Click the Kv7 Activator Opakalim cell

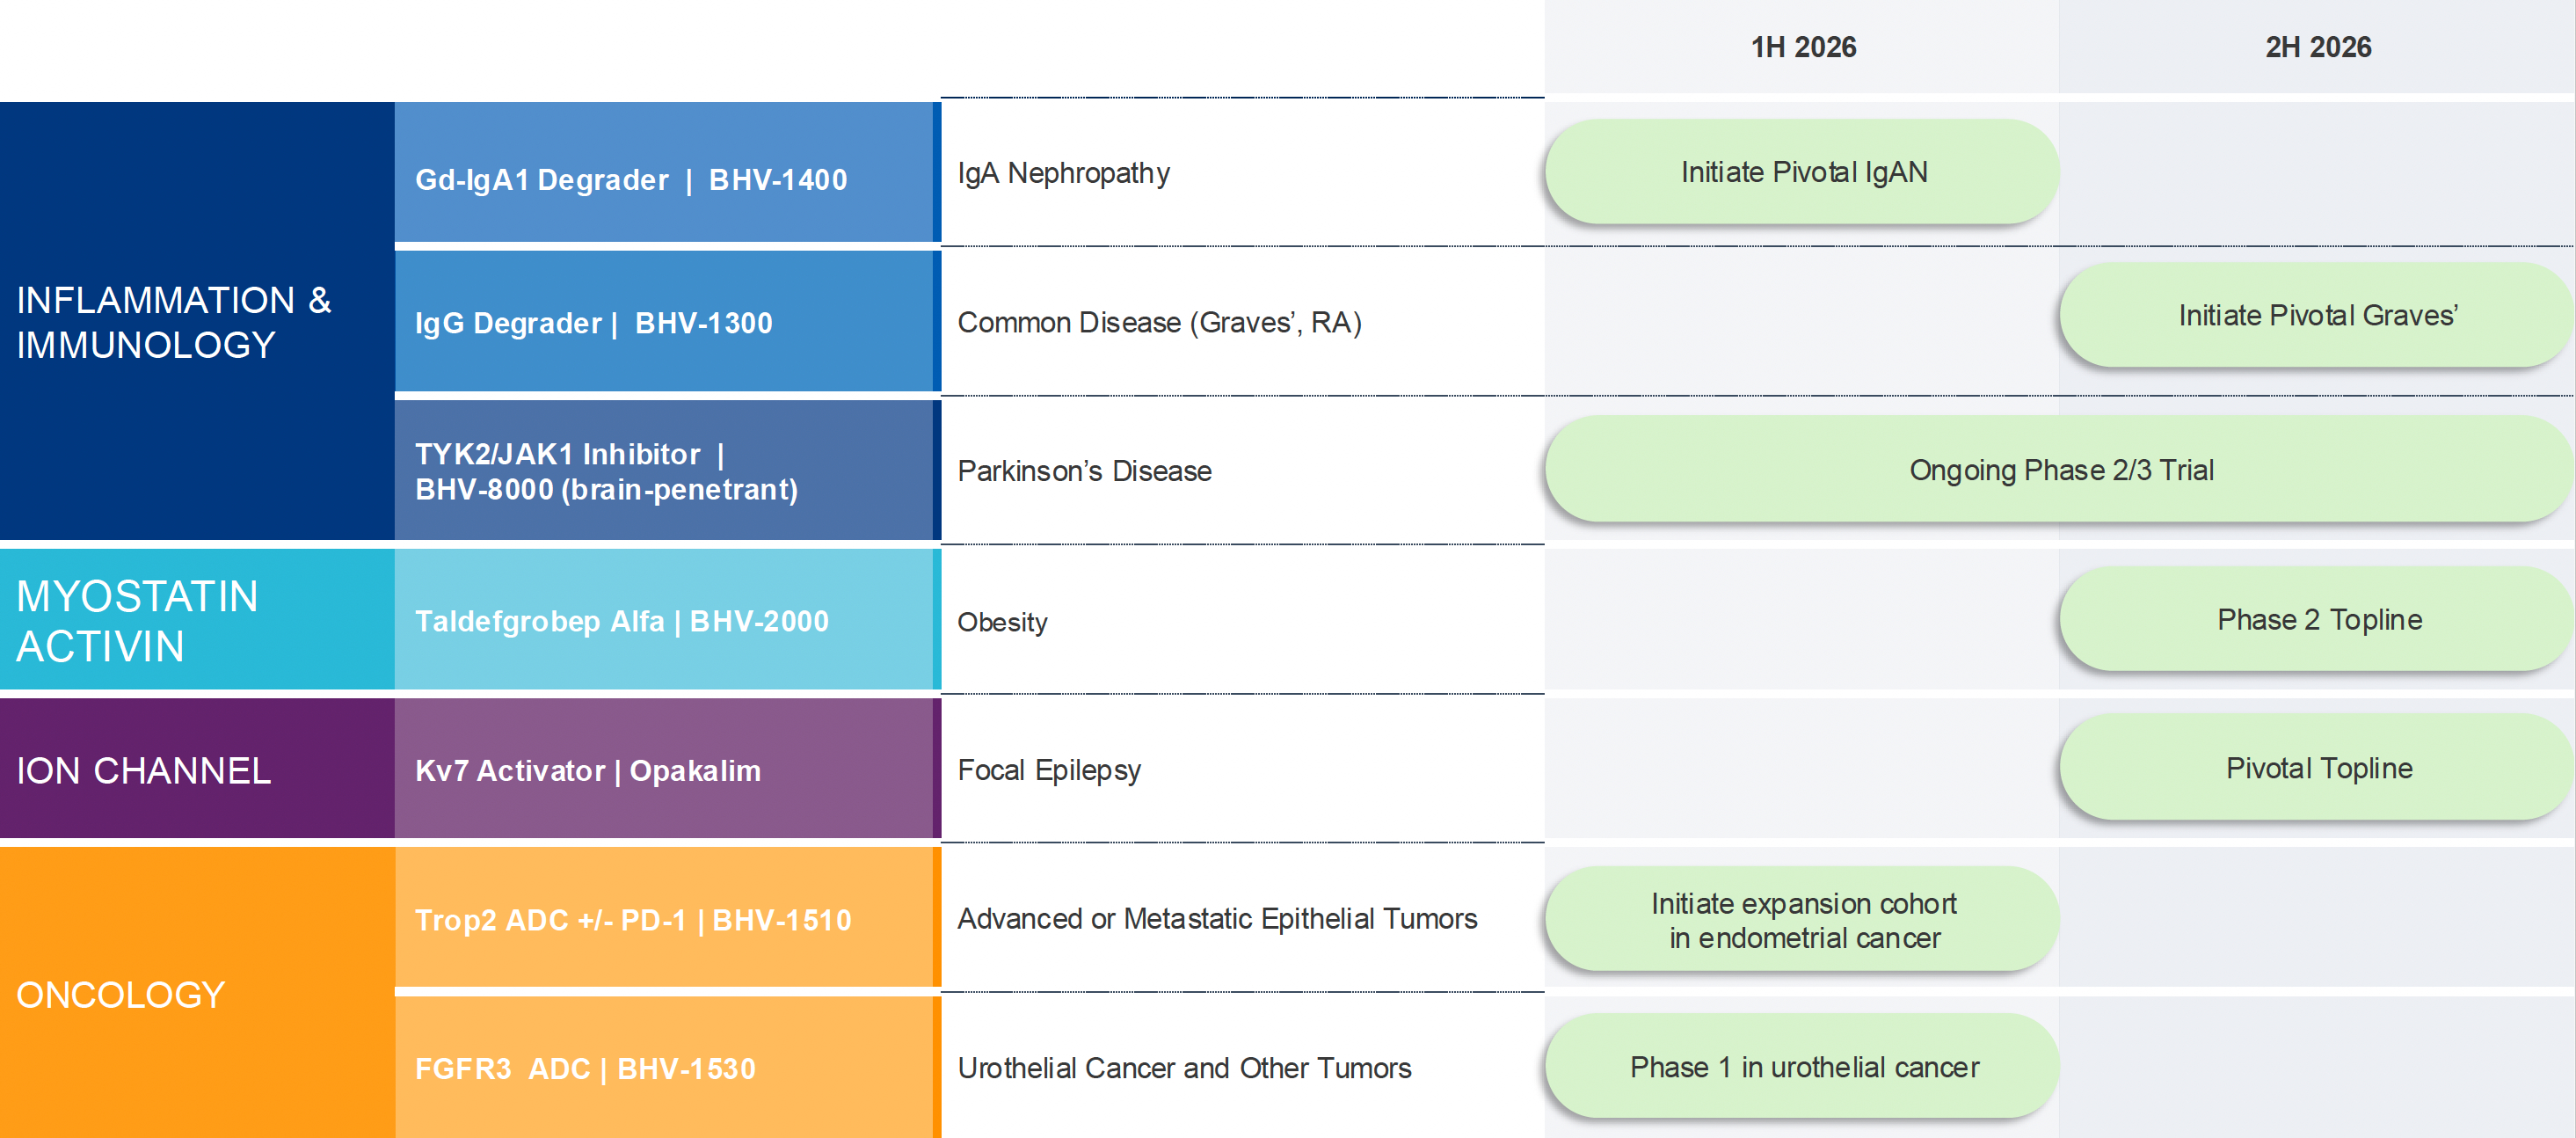[665, 769]
